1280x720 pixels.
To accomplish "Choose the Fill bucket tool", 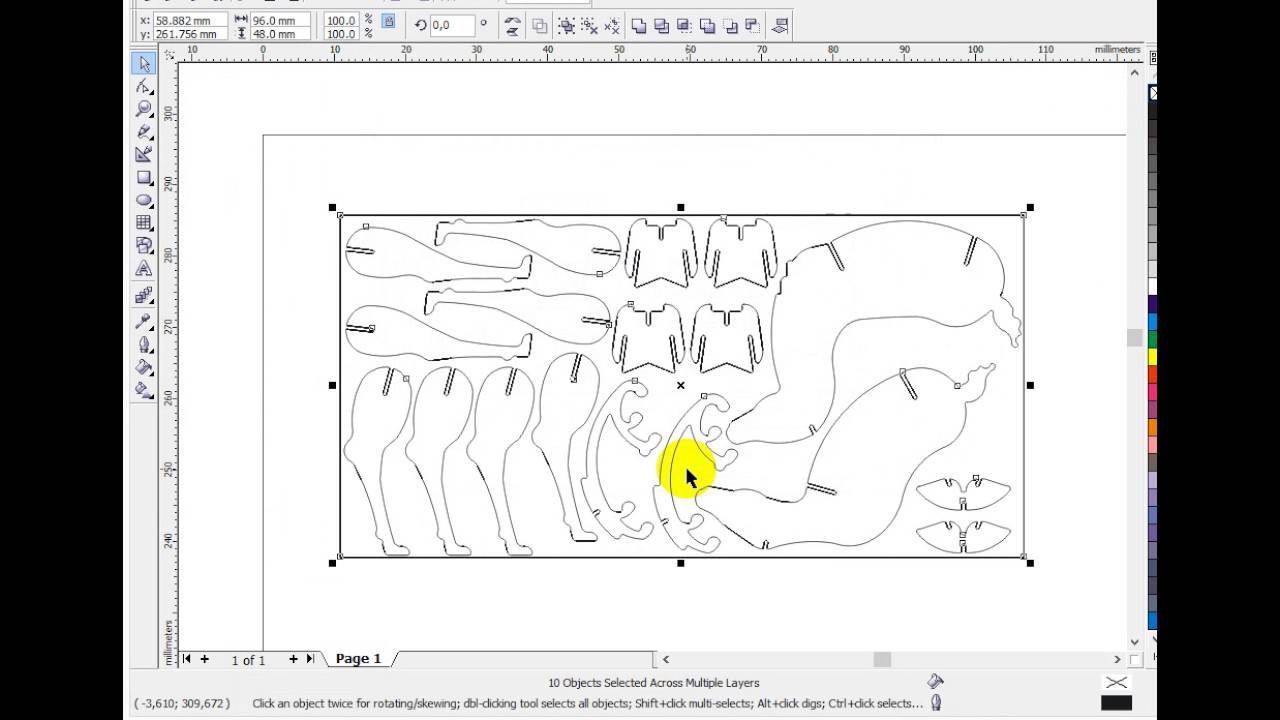I will (x=144, y=367).
